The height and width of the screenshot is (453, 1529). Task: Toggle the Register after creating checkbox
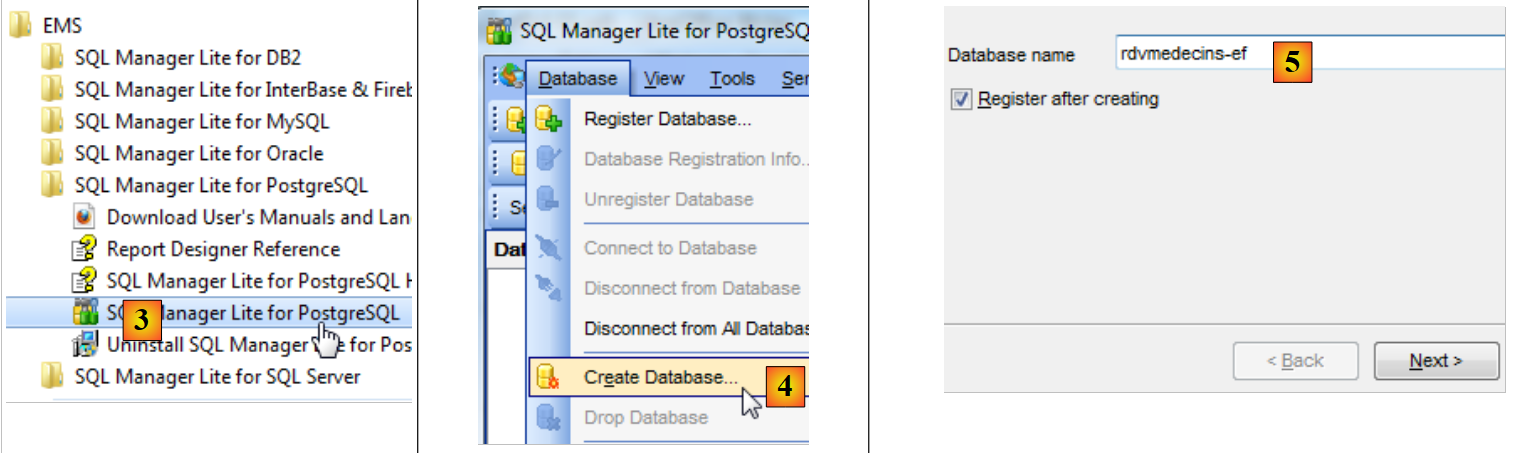coord(961,99)
